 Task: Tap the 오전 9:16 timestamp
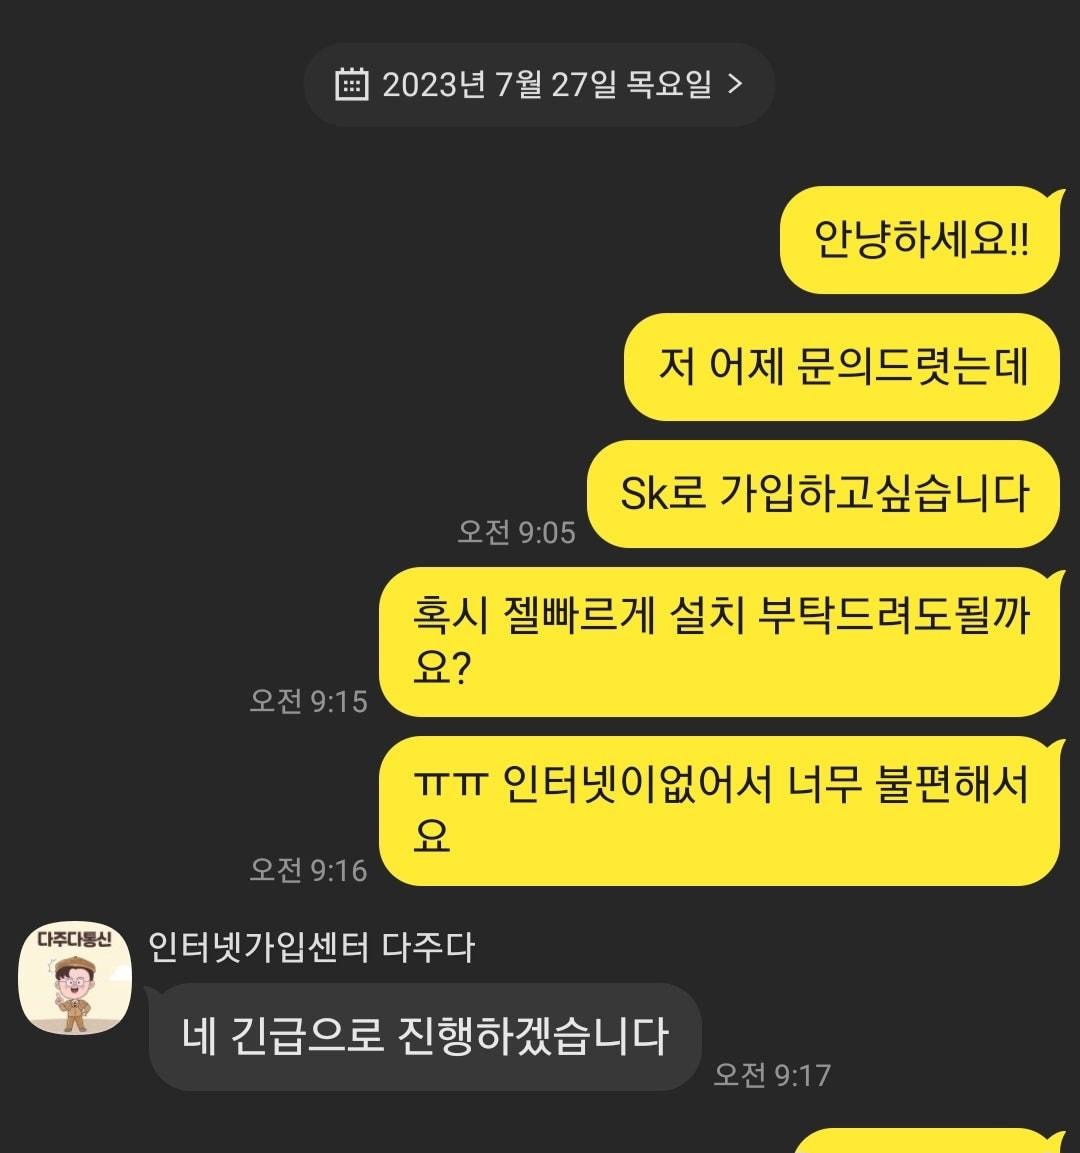click(x=308, y=870)
